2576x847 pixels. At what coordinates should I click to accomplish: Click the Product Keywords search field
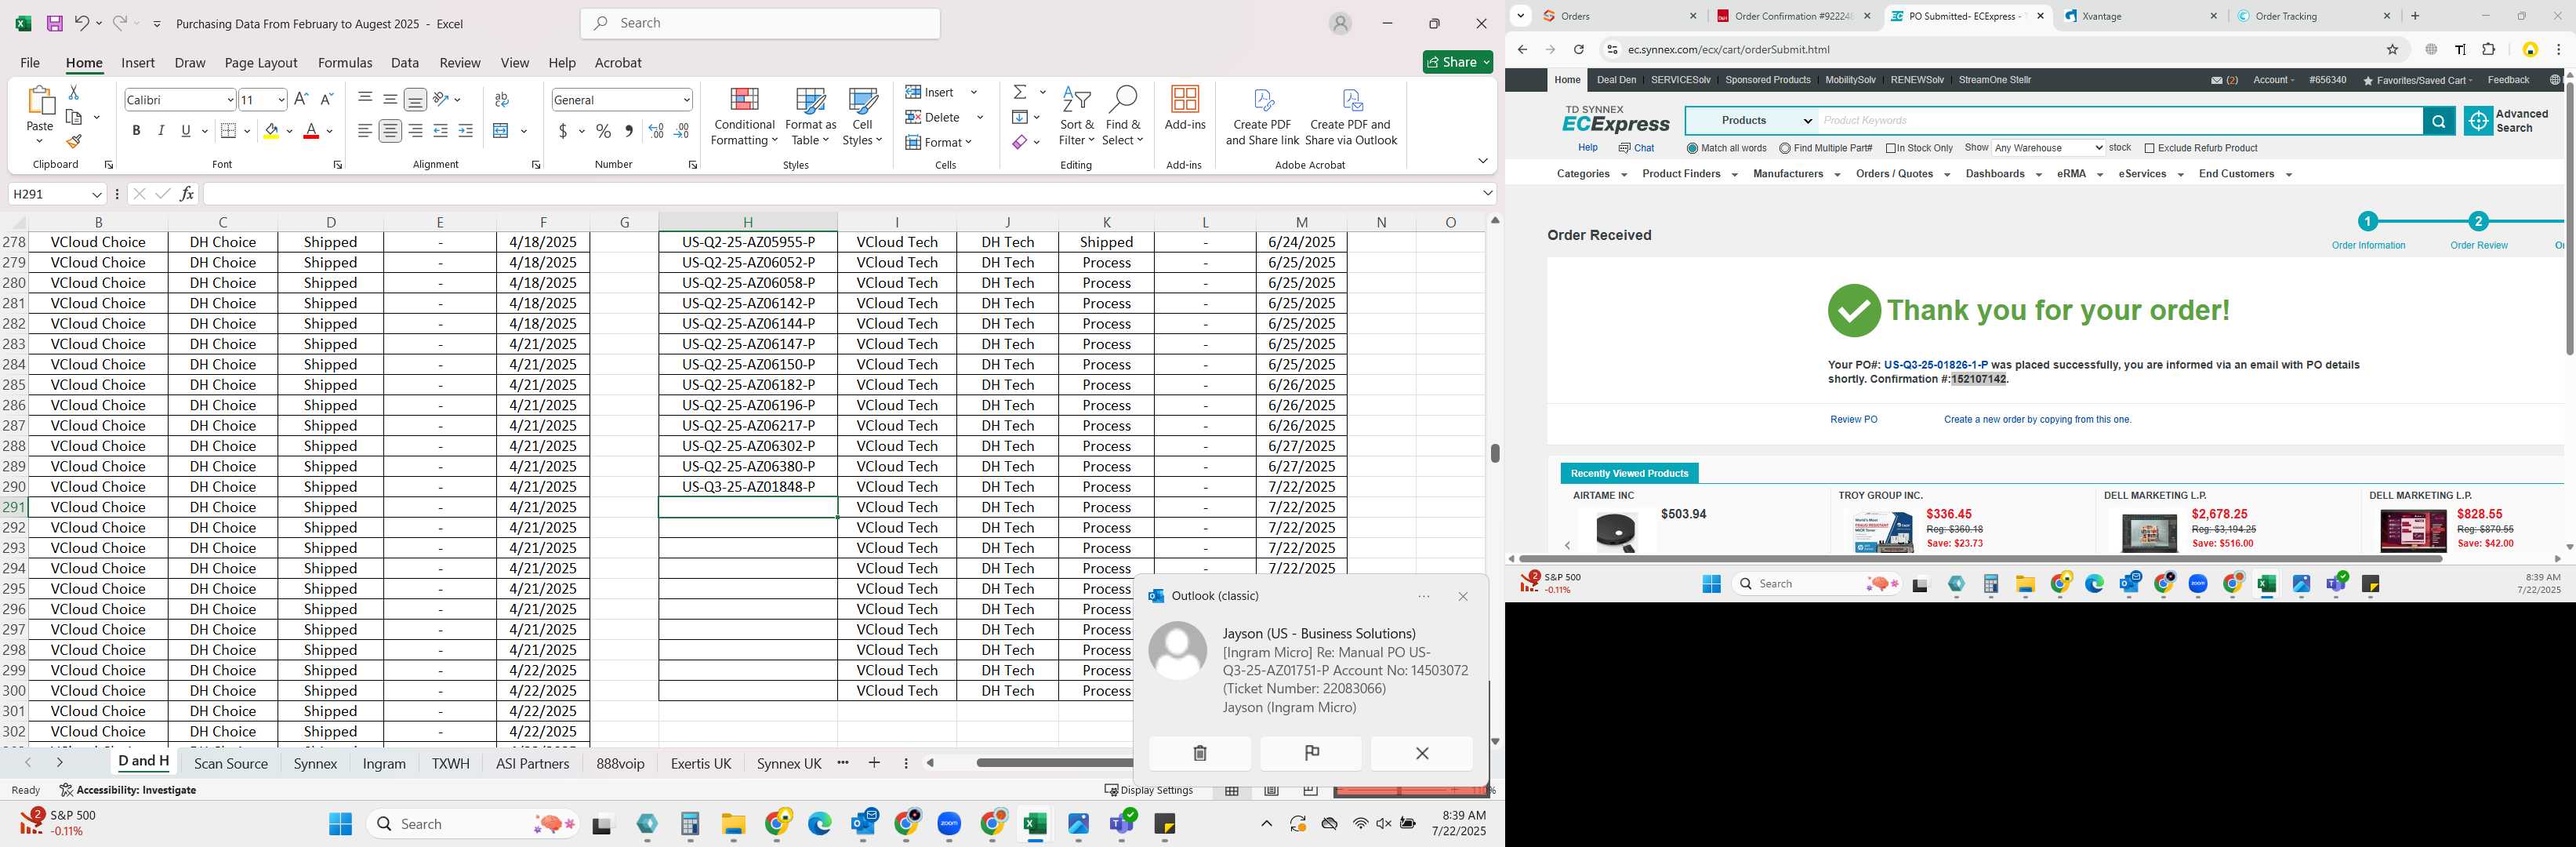(2120, 121)
